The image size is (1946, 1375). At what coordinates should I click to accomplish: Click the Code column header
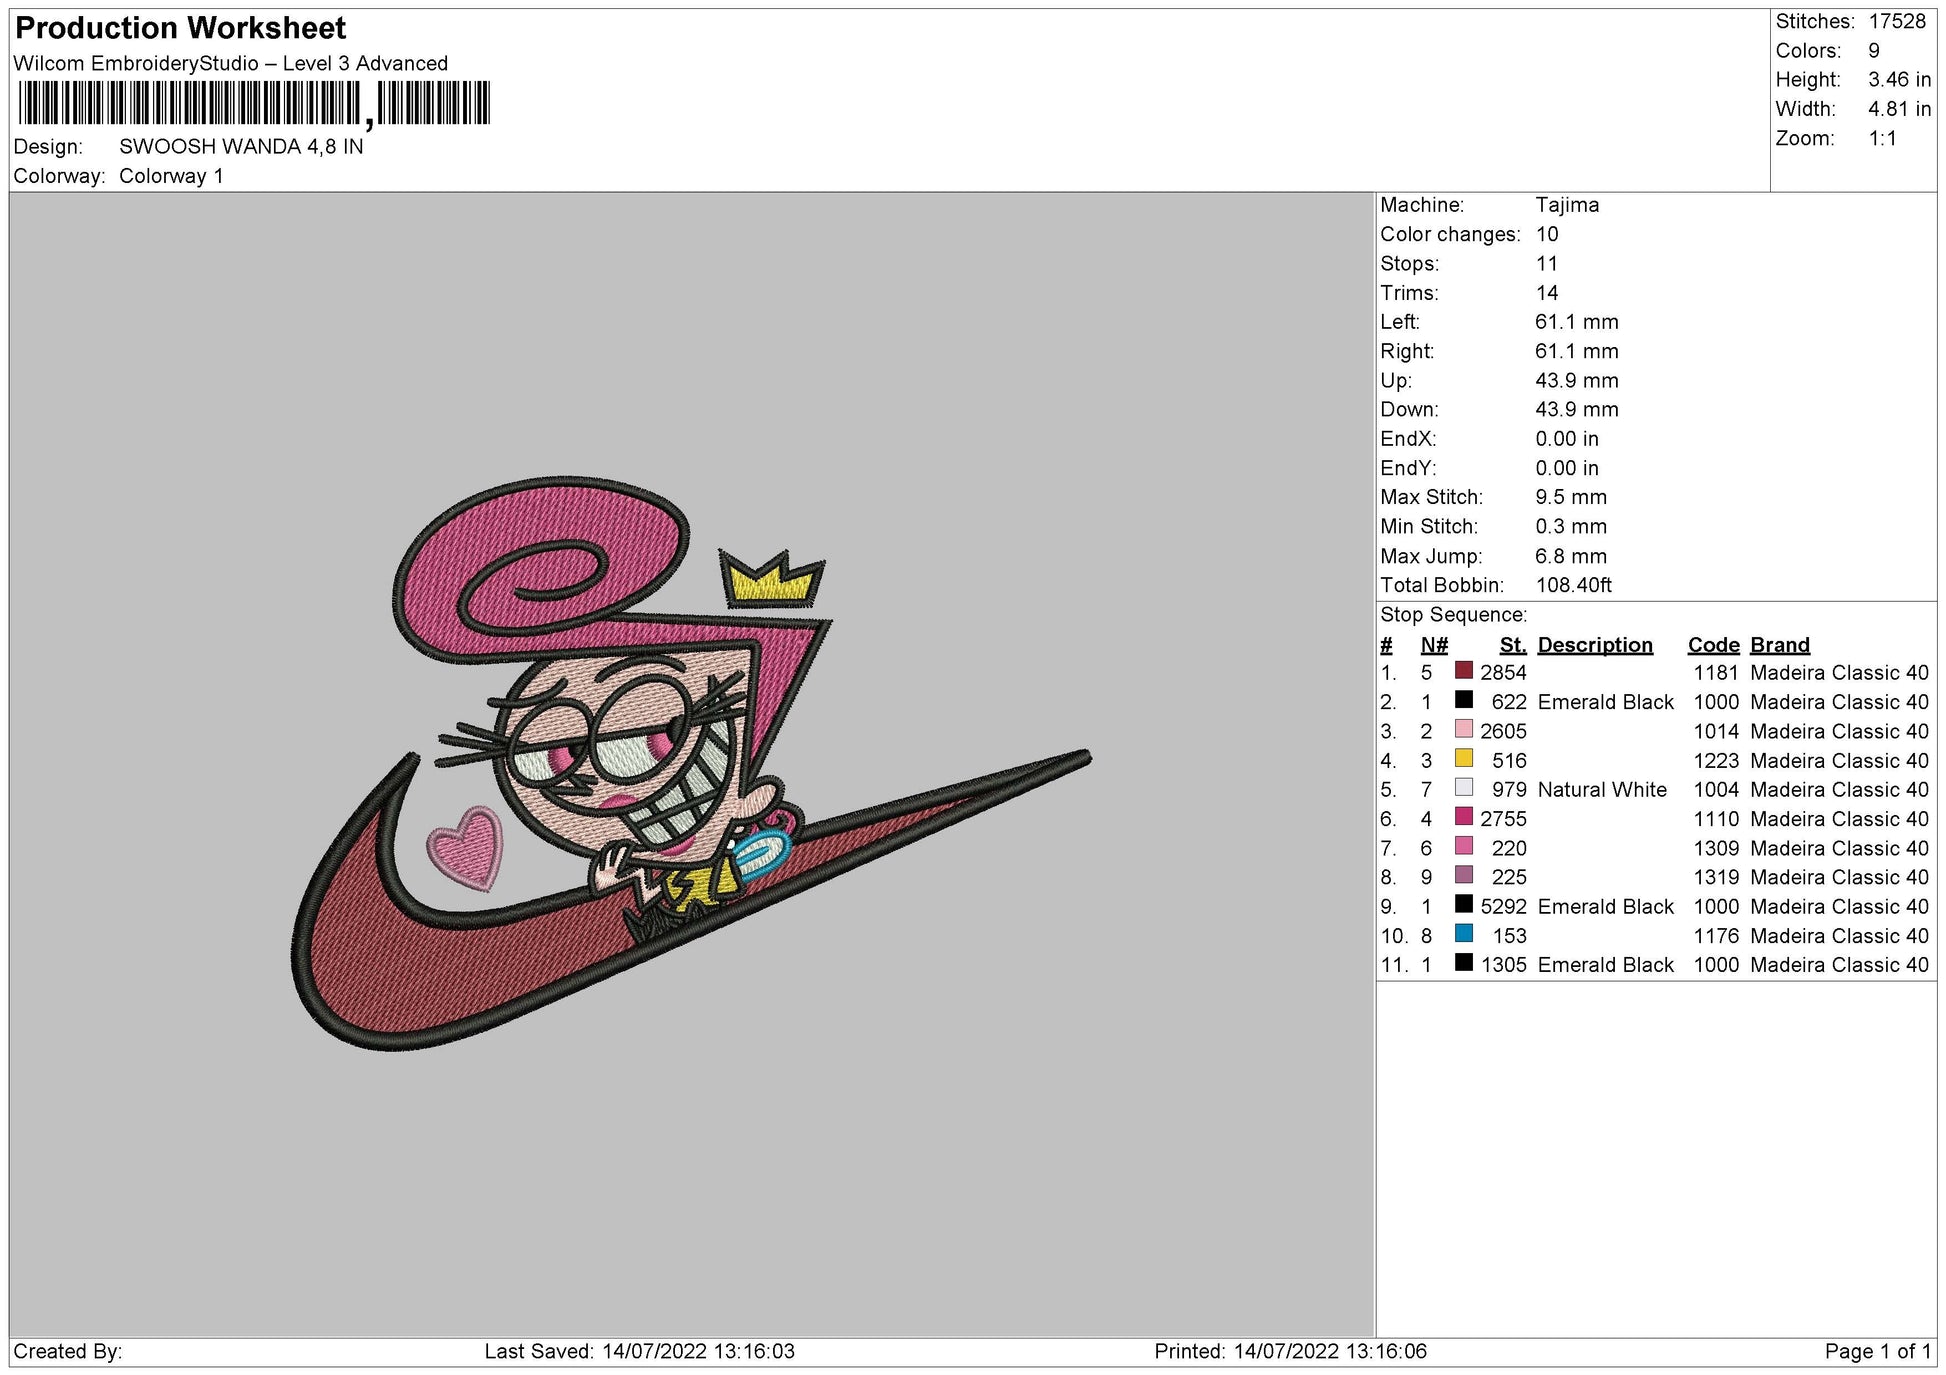[x=1713, y=645]
